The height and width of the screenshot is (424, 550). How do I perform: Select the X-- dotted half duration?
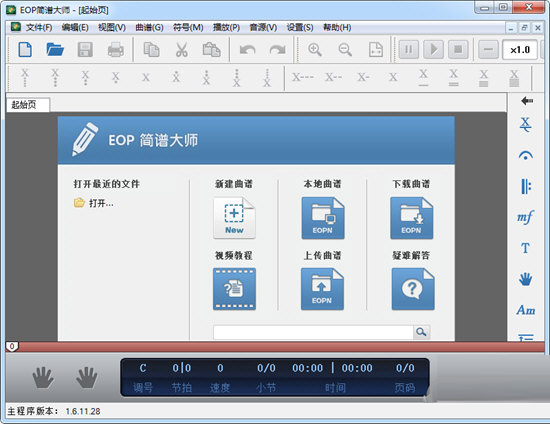tap(333, 77)
